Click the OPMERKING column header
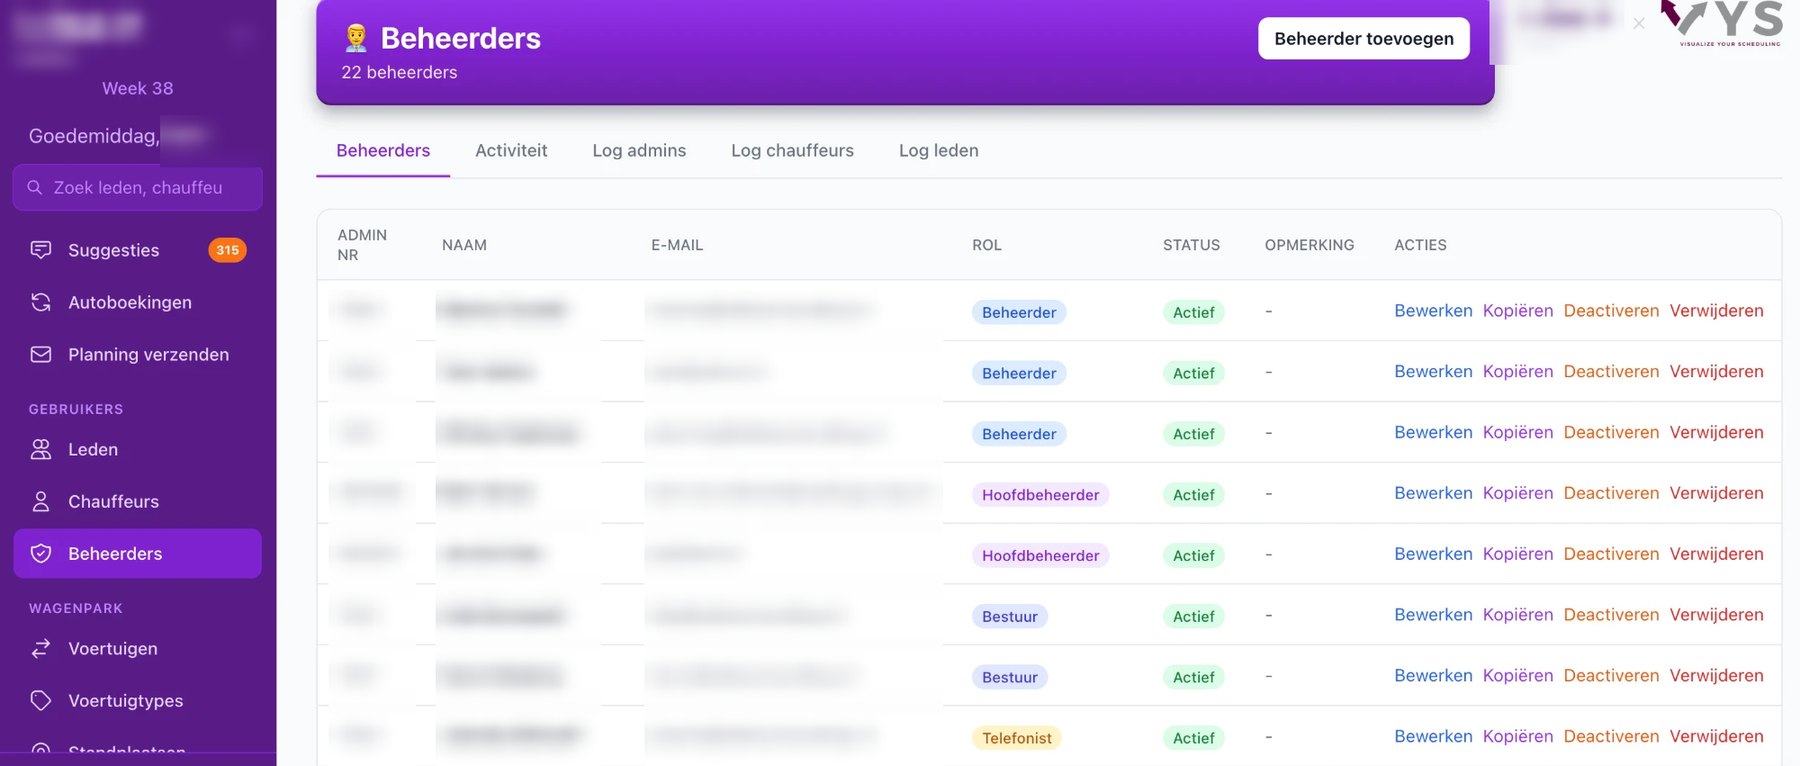Viewport: 1800px width, 766px height. pyautogui.click(x=1309, y=245)
